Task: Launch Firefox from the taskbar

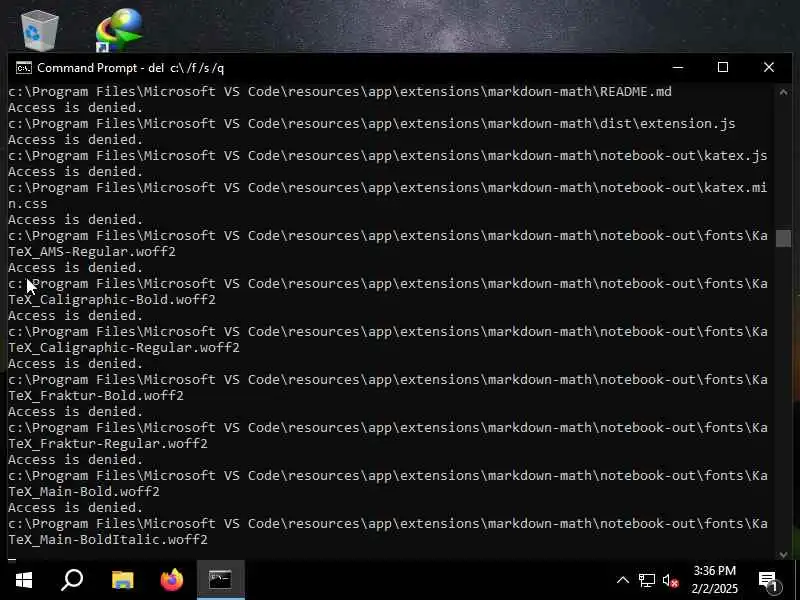Action: (171, 580)
